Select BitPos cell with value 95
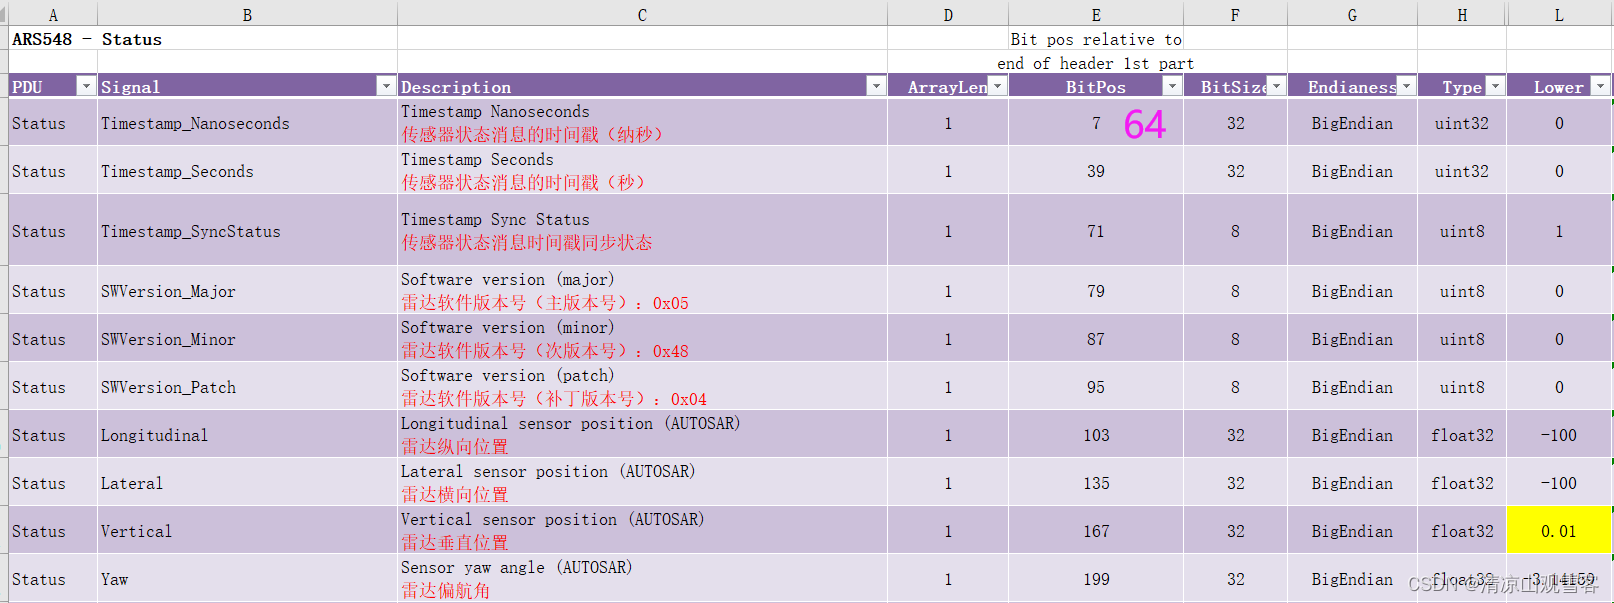Image resolution: width=1614 pixels, height=603 pixels. click(1096, 387)
